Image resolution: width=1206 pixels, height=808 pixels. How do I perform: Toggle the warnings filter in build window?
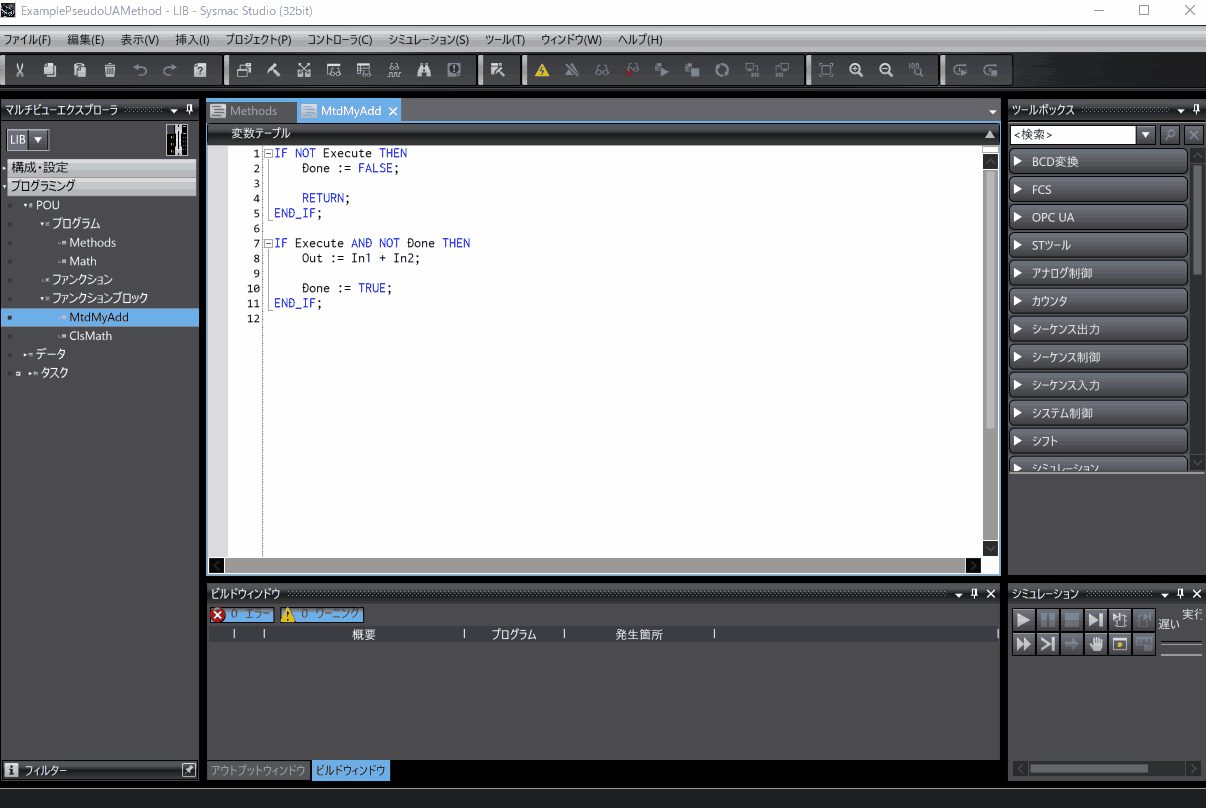pyautogui.click(x=322, y=615)
